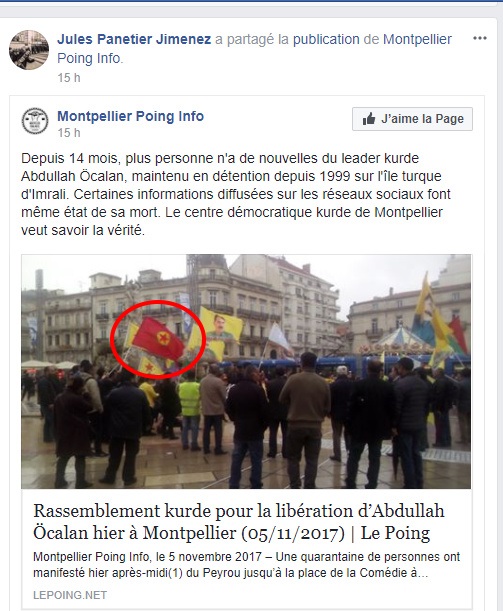
Task: Click the shared post's 15 h timestamp
Action: [x=69, y=133]
